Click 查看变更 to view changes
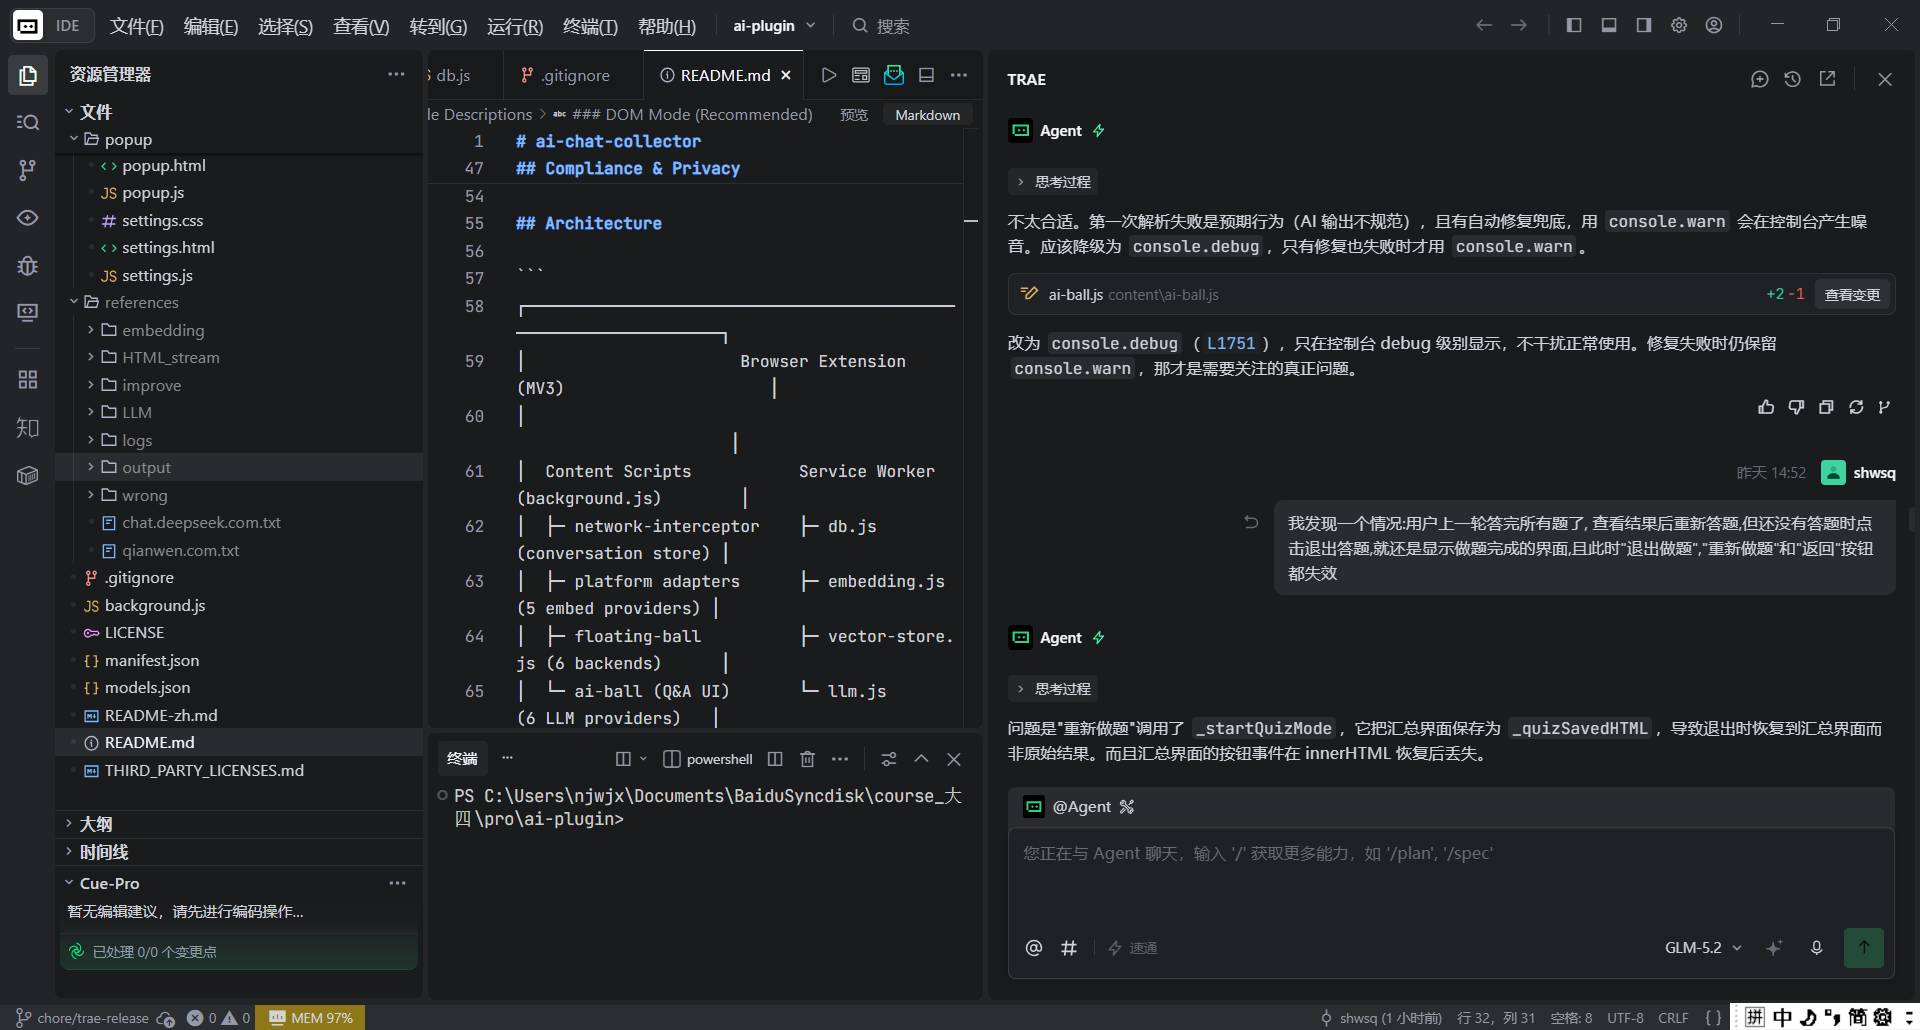The image size is (1920, 1030). coord(1852,295)
